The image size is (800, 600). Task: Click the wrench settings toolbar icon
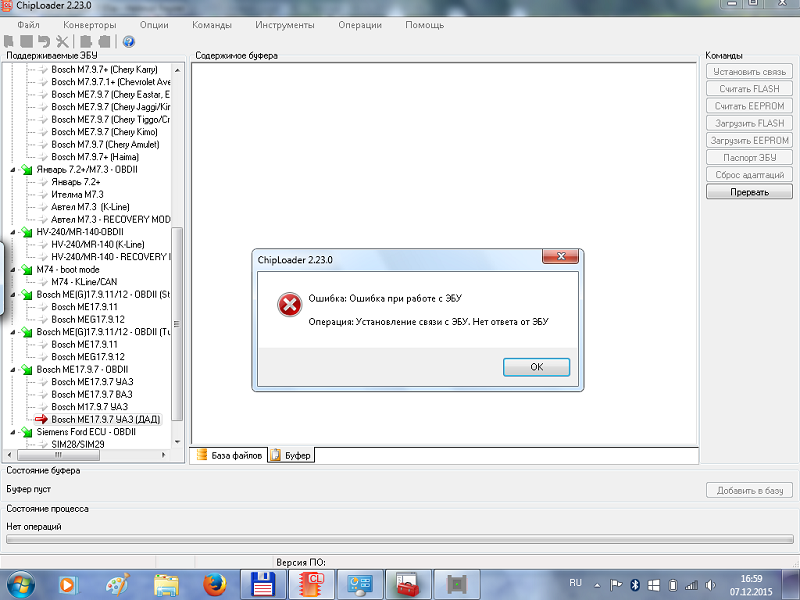pyautogui.click(x=62, y=41)
